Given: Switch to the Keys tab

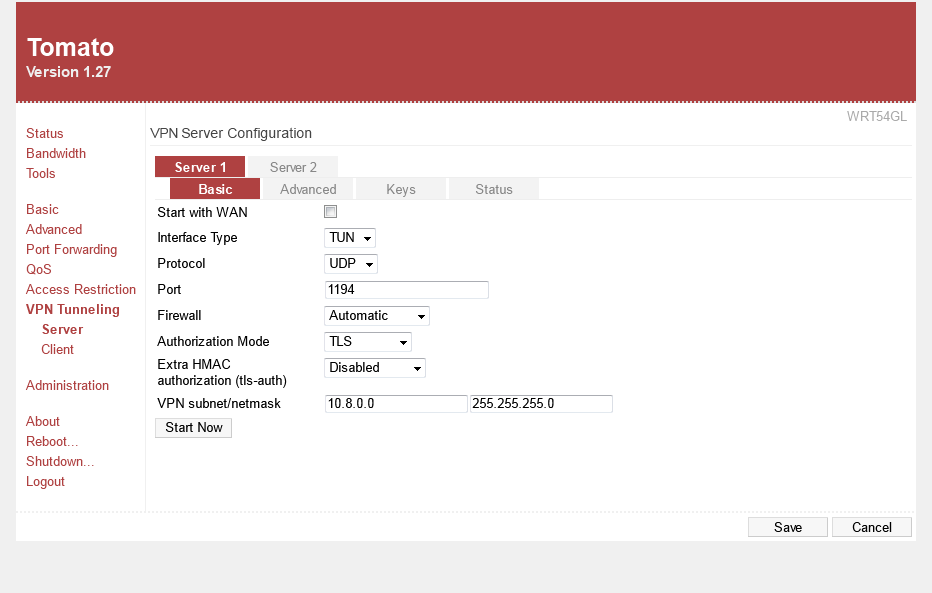Looking at the screenshot, I should (400, 189).
